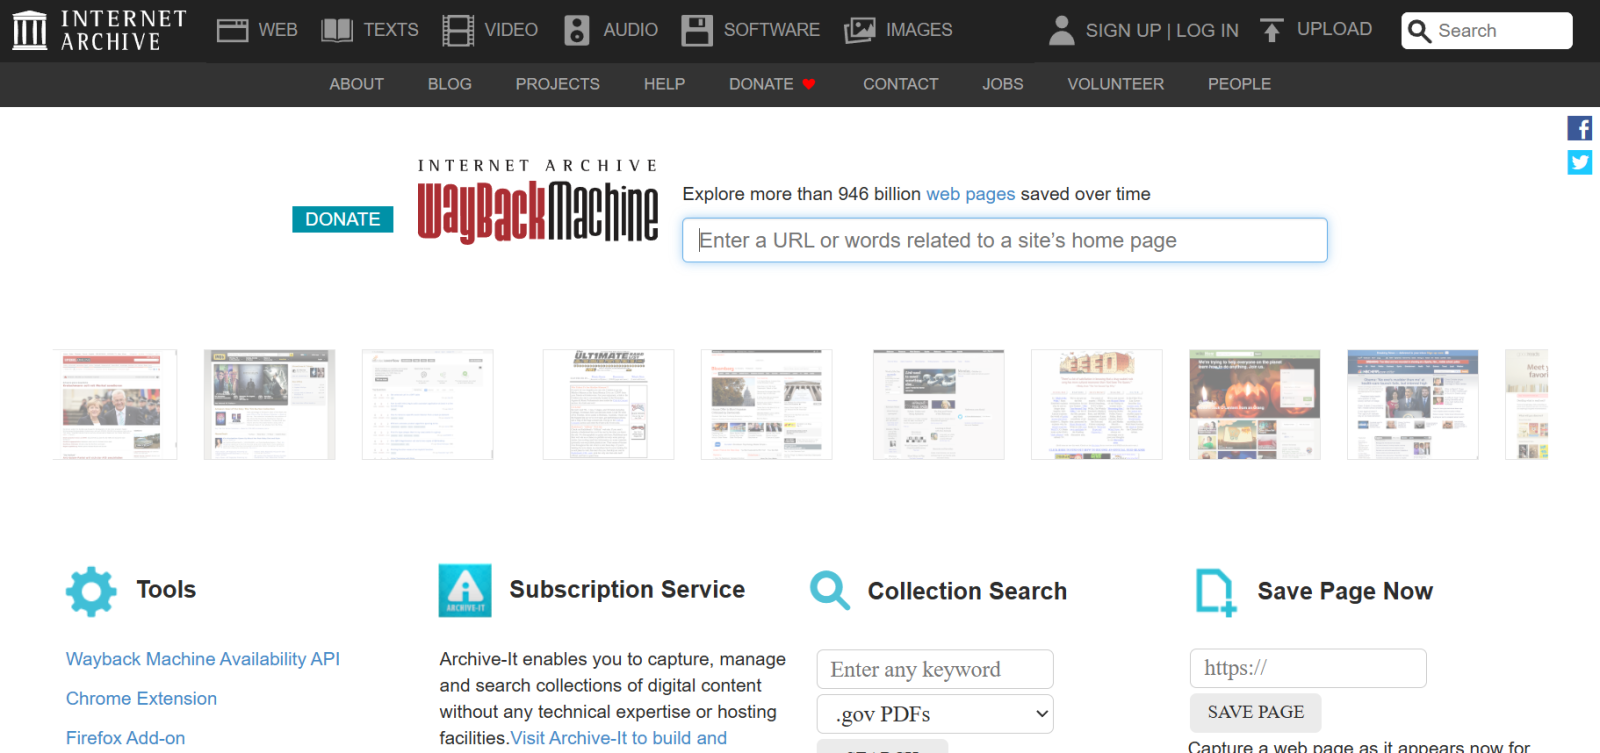Open the Software floppy disk icon
The image size is (1600, 753).
pyautogui.click(x=697, y=30)
